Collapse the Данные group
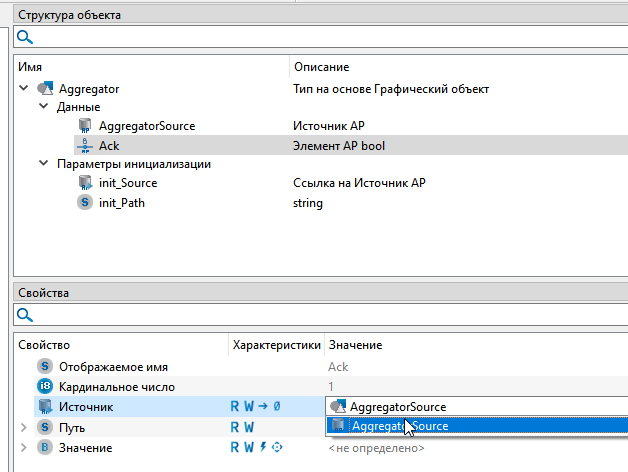The image size is (628, 472). tap(43, 107)
